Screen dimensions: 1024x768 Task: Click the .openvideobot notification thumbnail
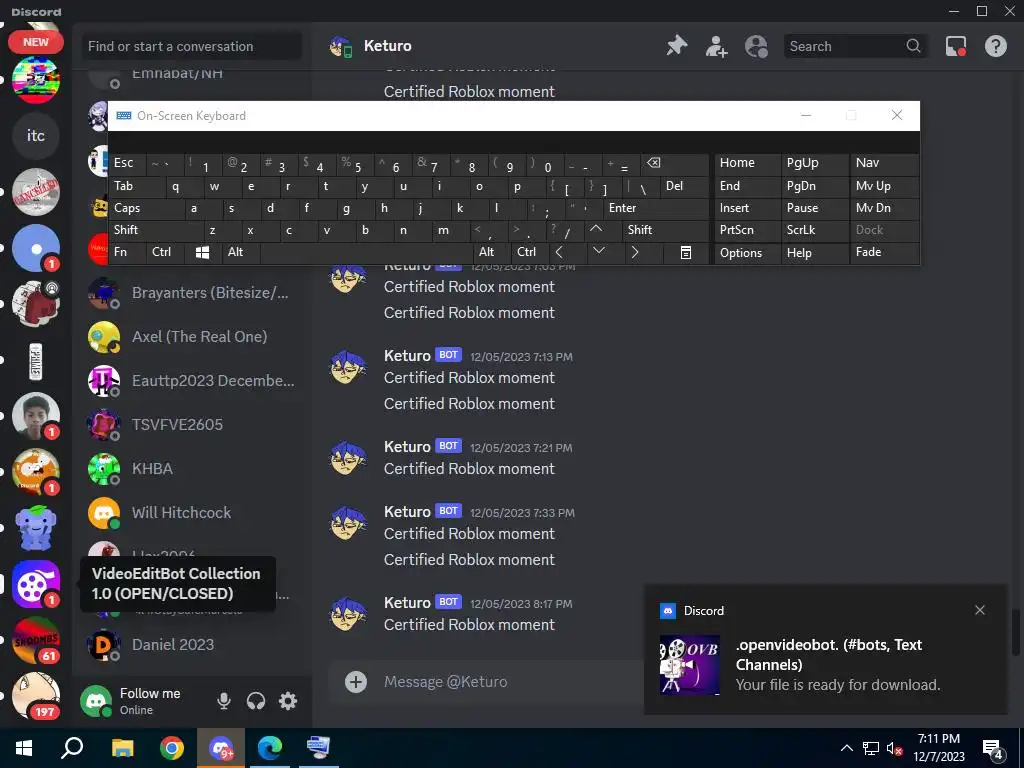click(690, 664)
